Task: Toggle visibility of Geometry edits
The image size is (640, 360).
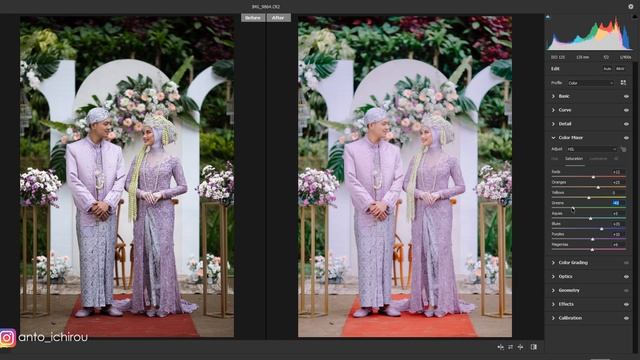Action: click(626, 291)
